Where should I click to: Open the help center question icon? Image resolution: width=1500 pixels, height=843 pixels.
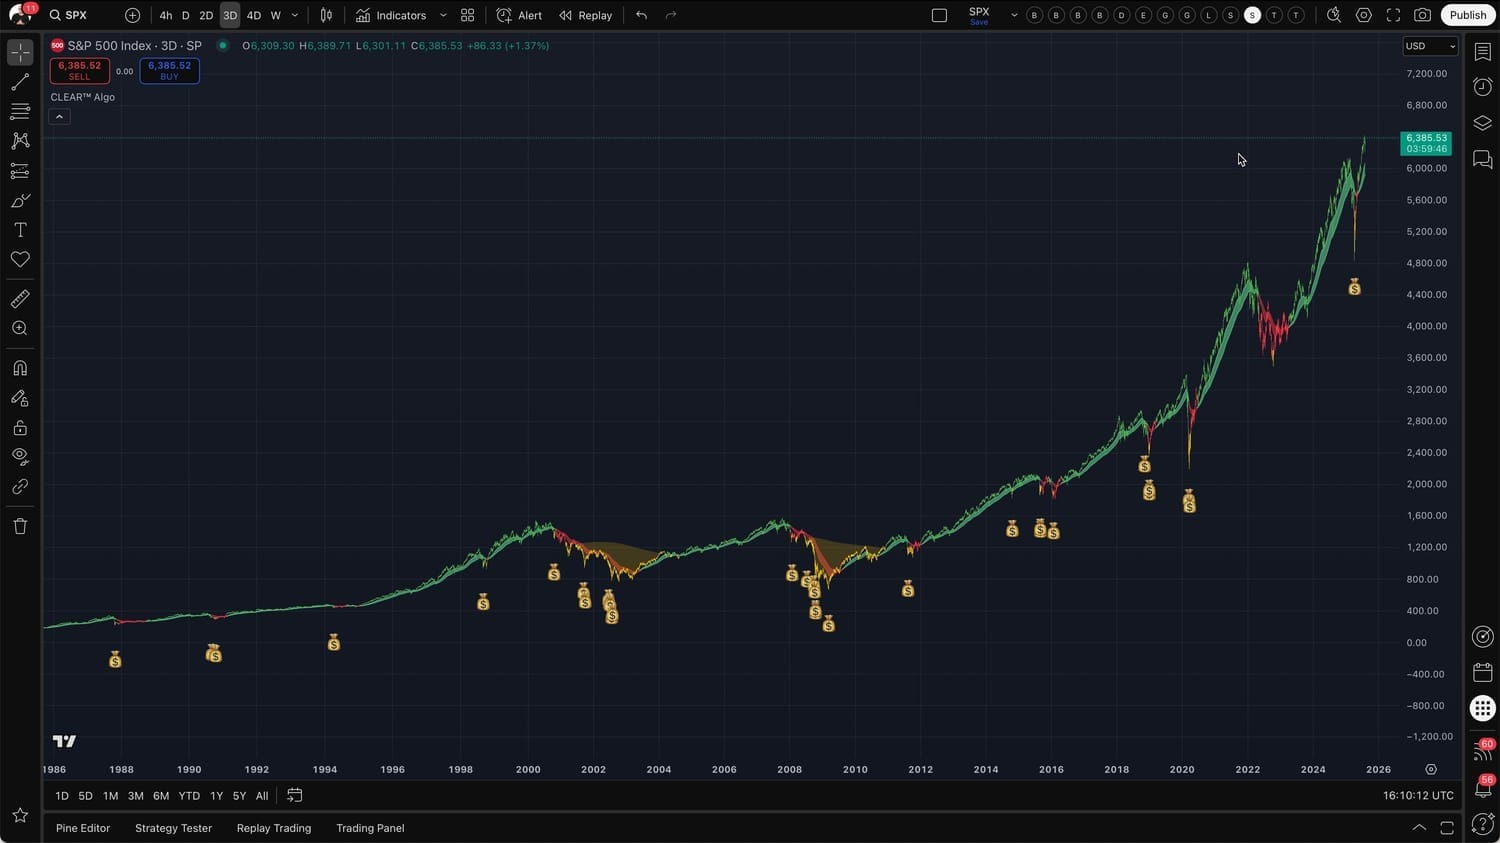(x=1483, y=824)
